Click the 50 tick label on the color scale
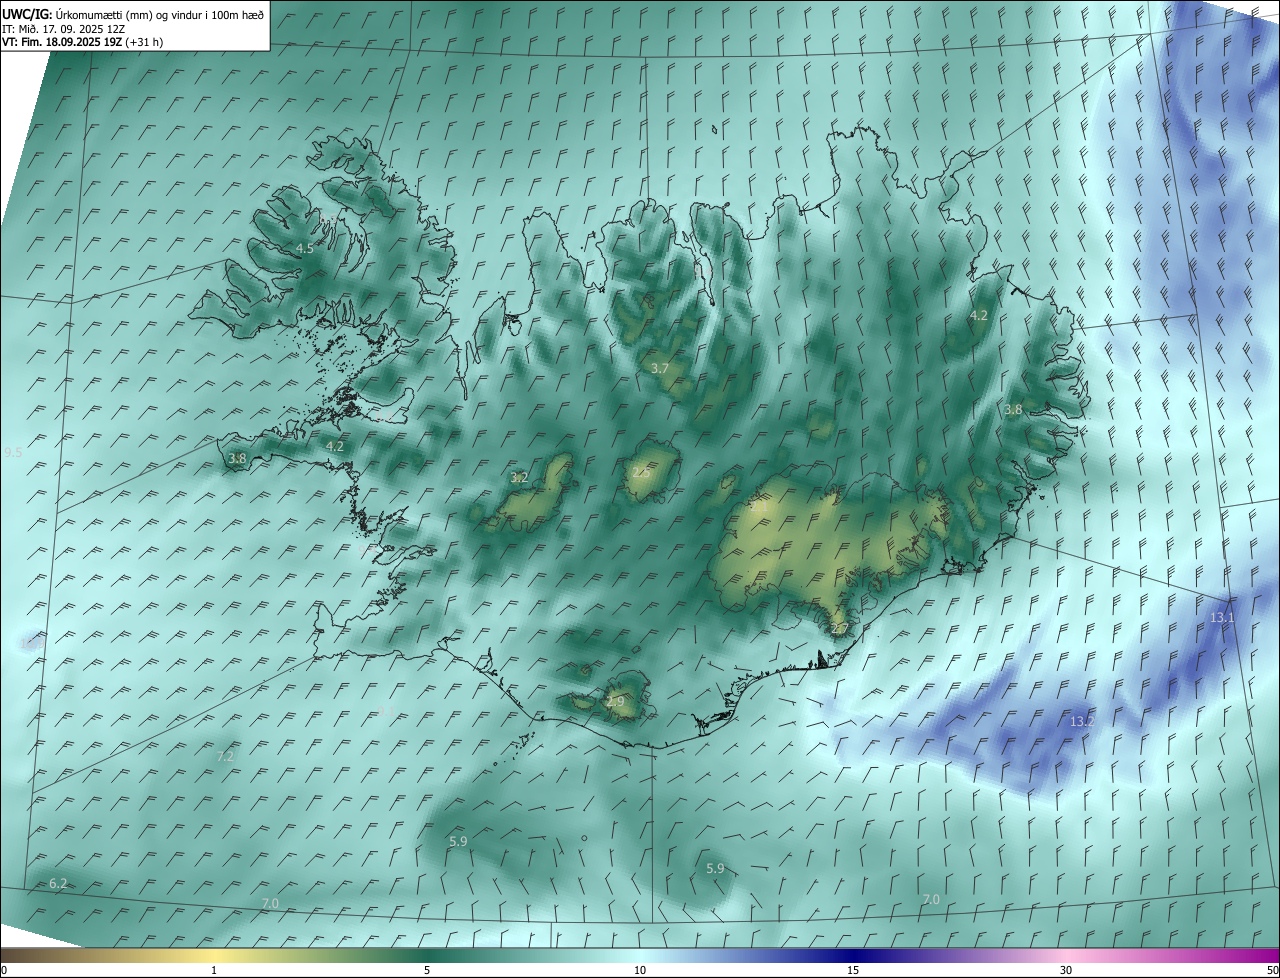This screenshot has width=1280, height=978. (1272, 971)
